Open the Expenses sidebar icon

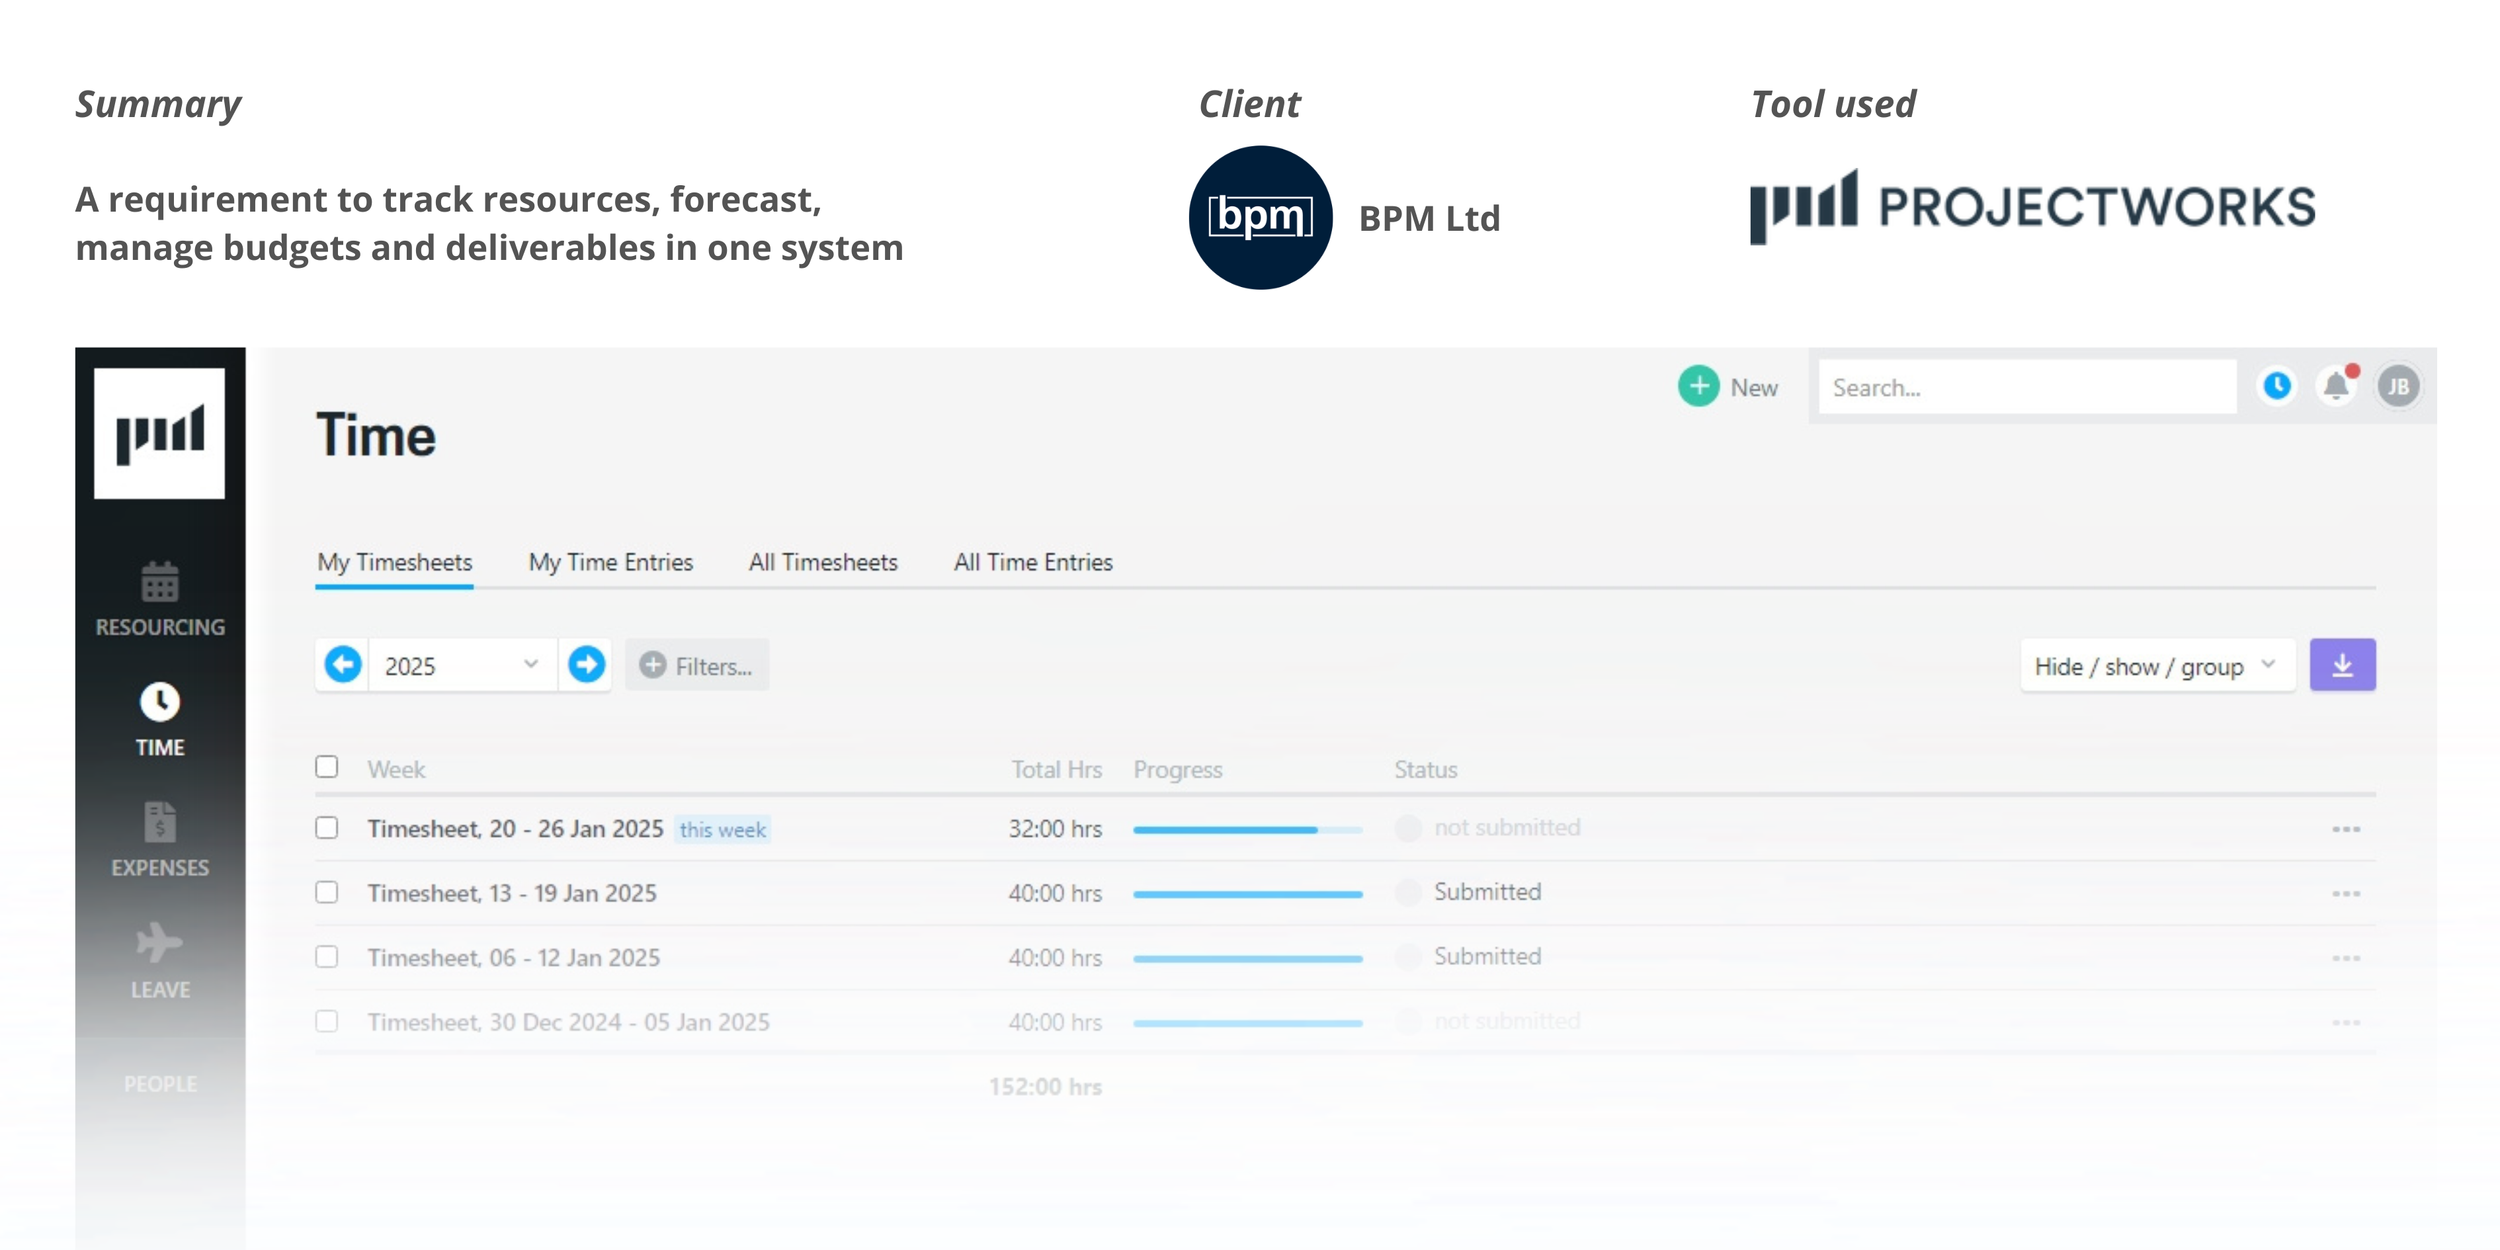pos(160,822)
